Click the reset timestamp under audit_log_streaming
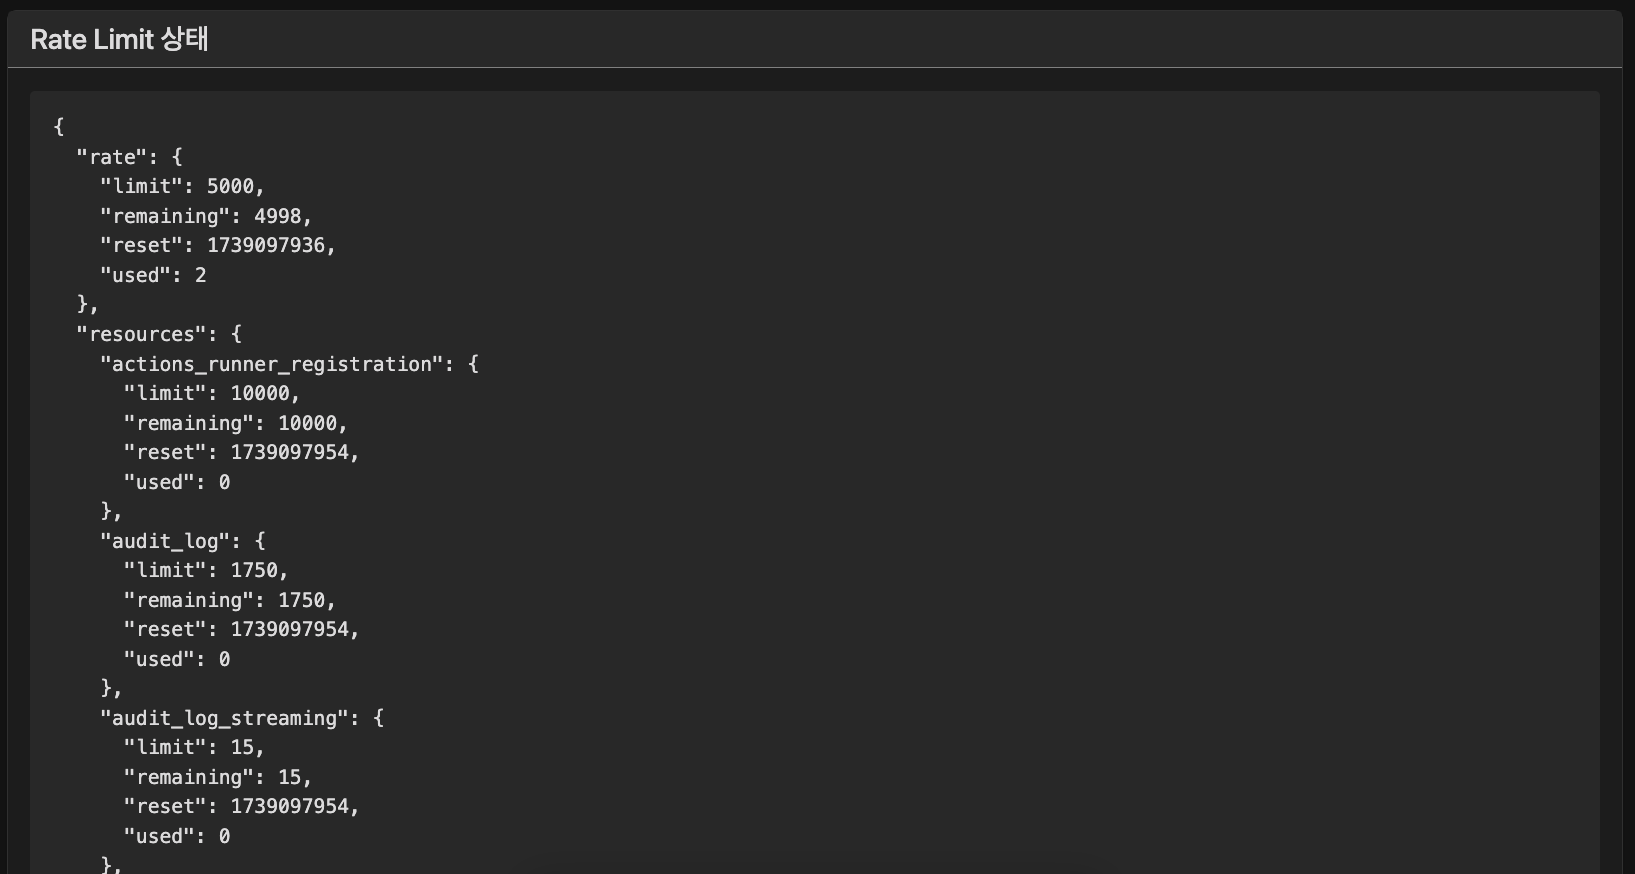 293,806
